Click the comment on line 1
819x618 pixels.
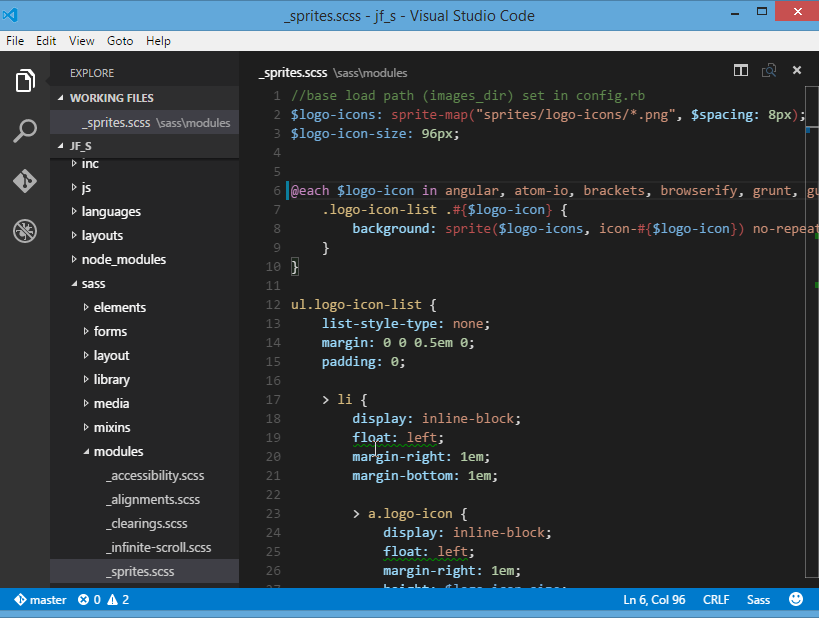coord(468,96)
